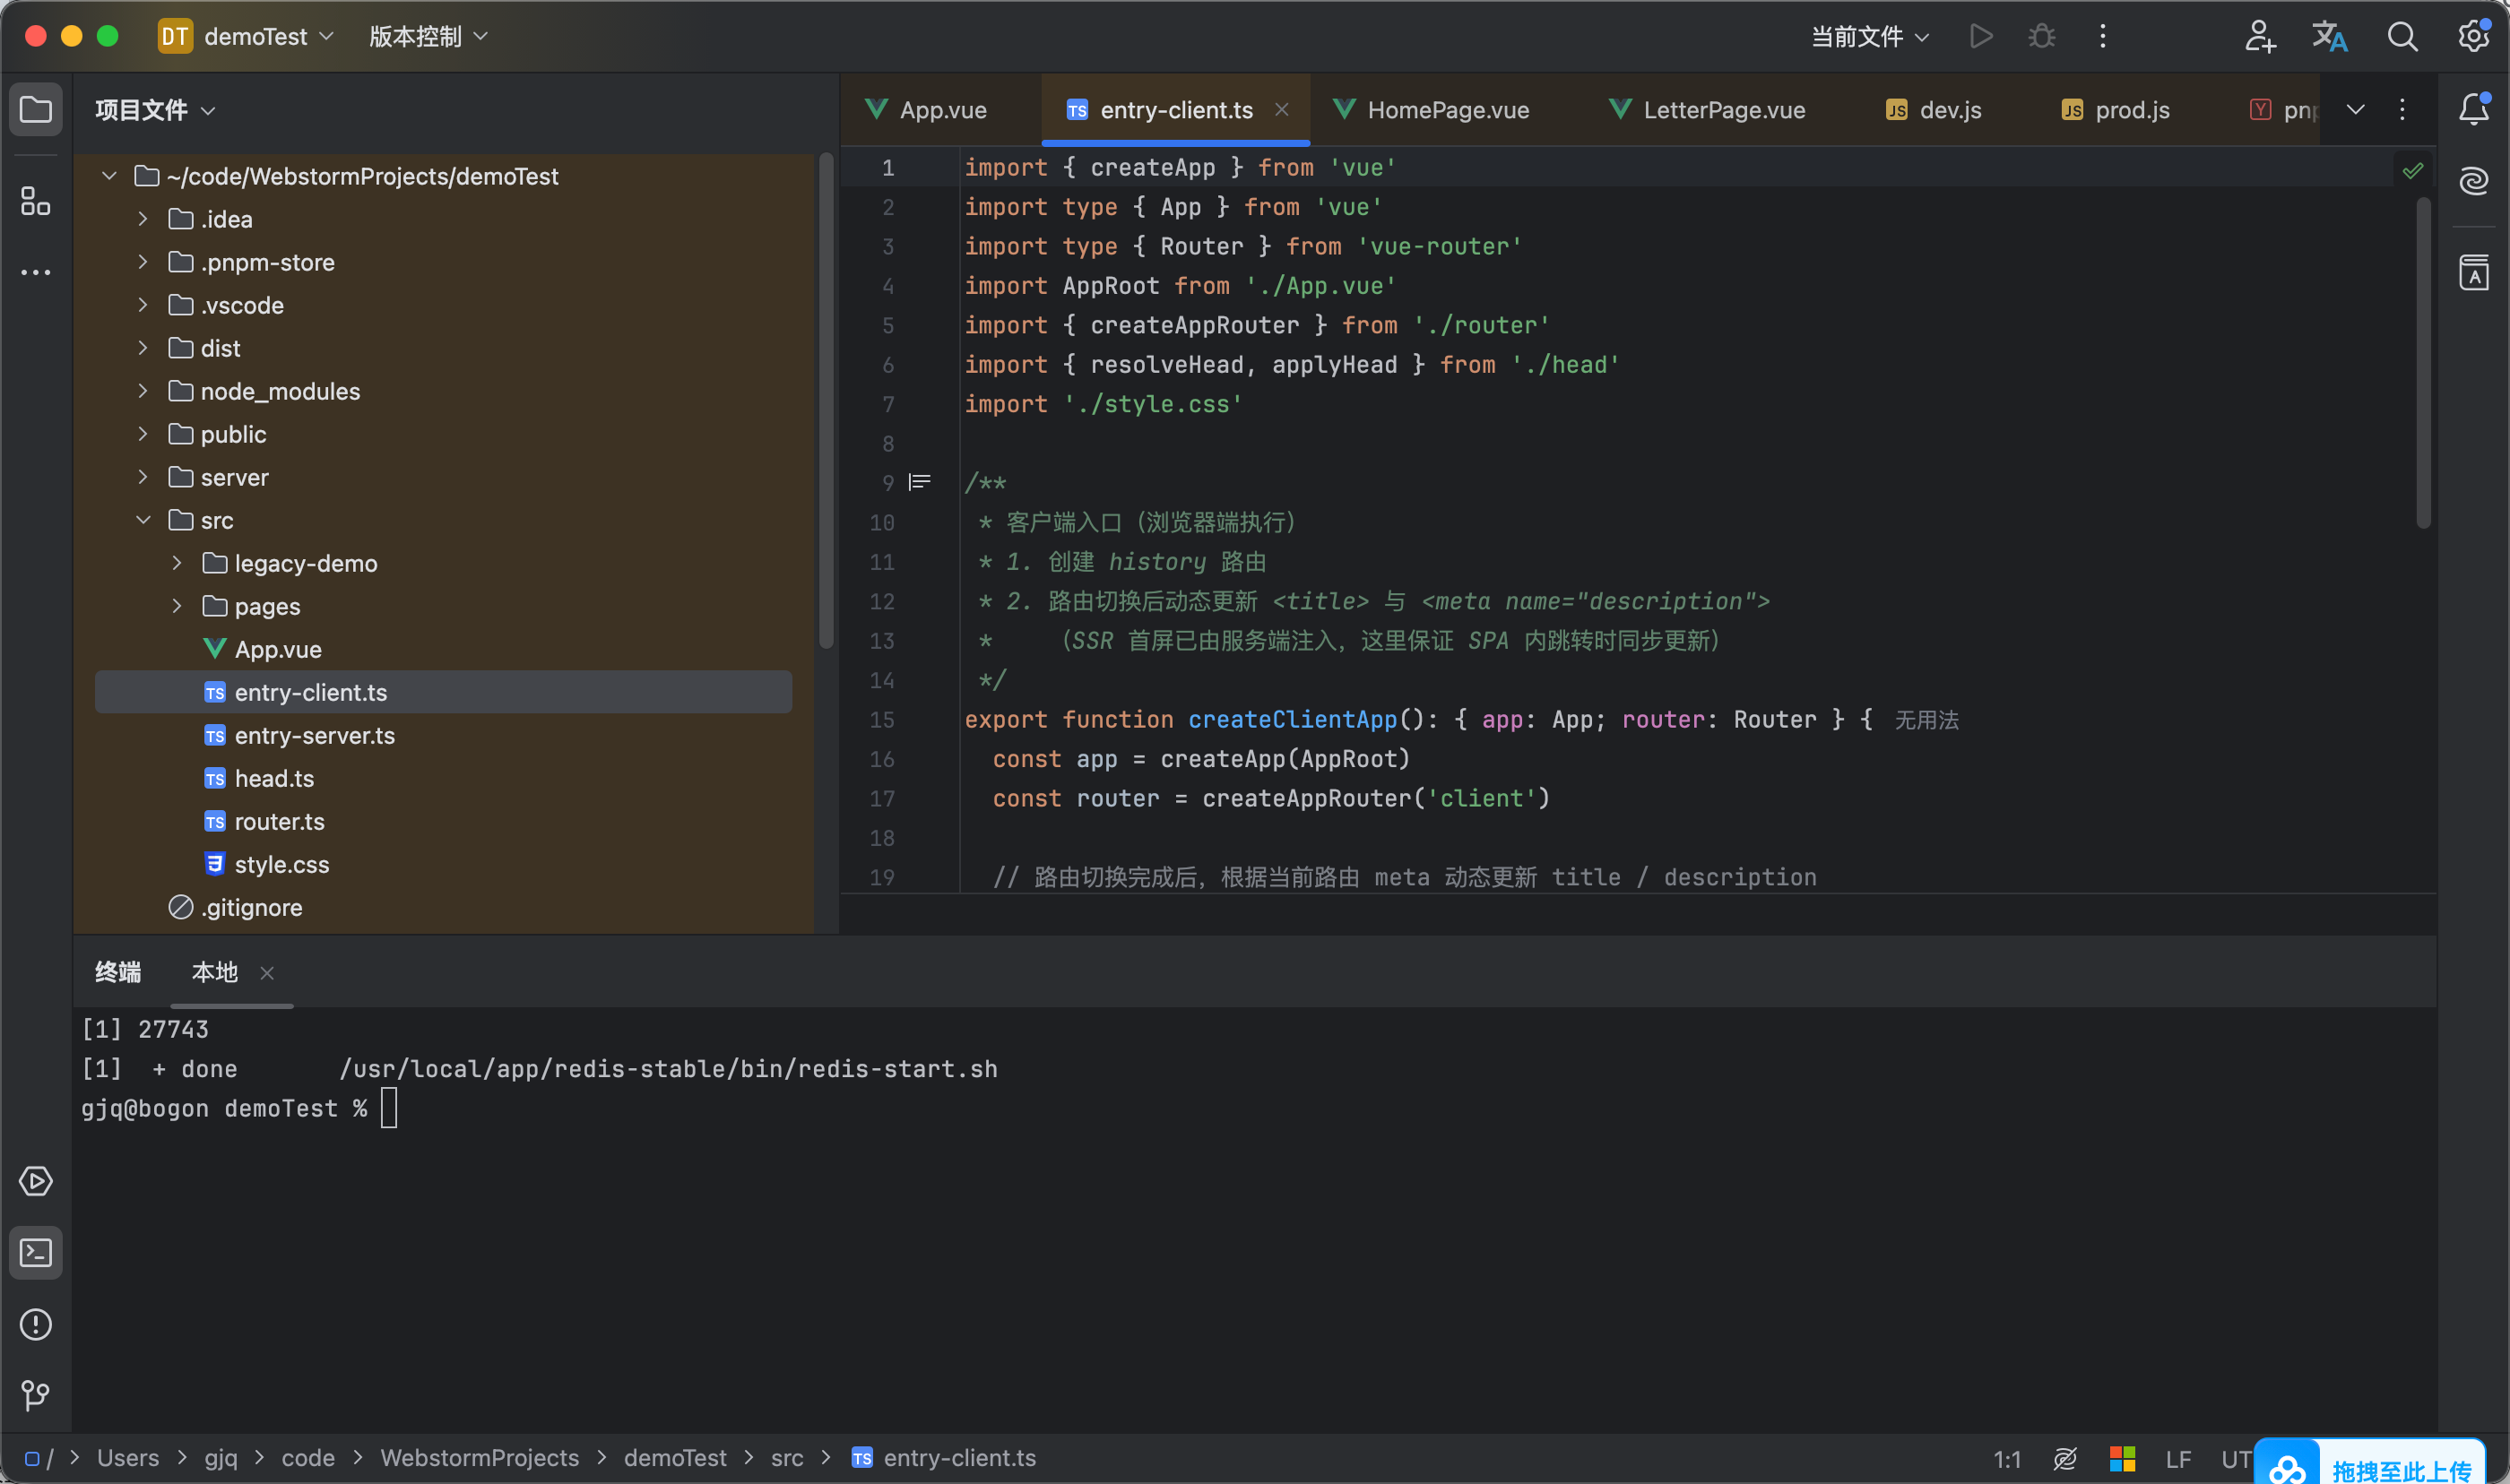Open the 当前文件 run configuration dropdown
This screenshot has width=2510, height=1484.
[1870, 36]
